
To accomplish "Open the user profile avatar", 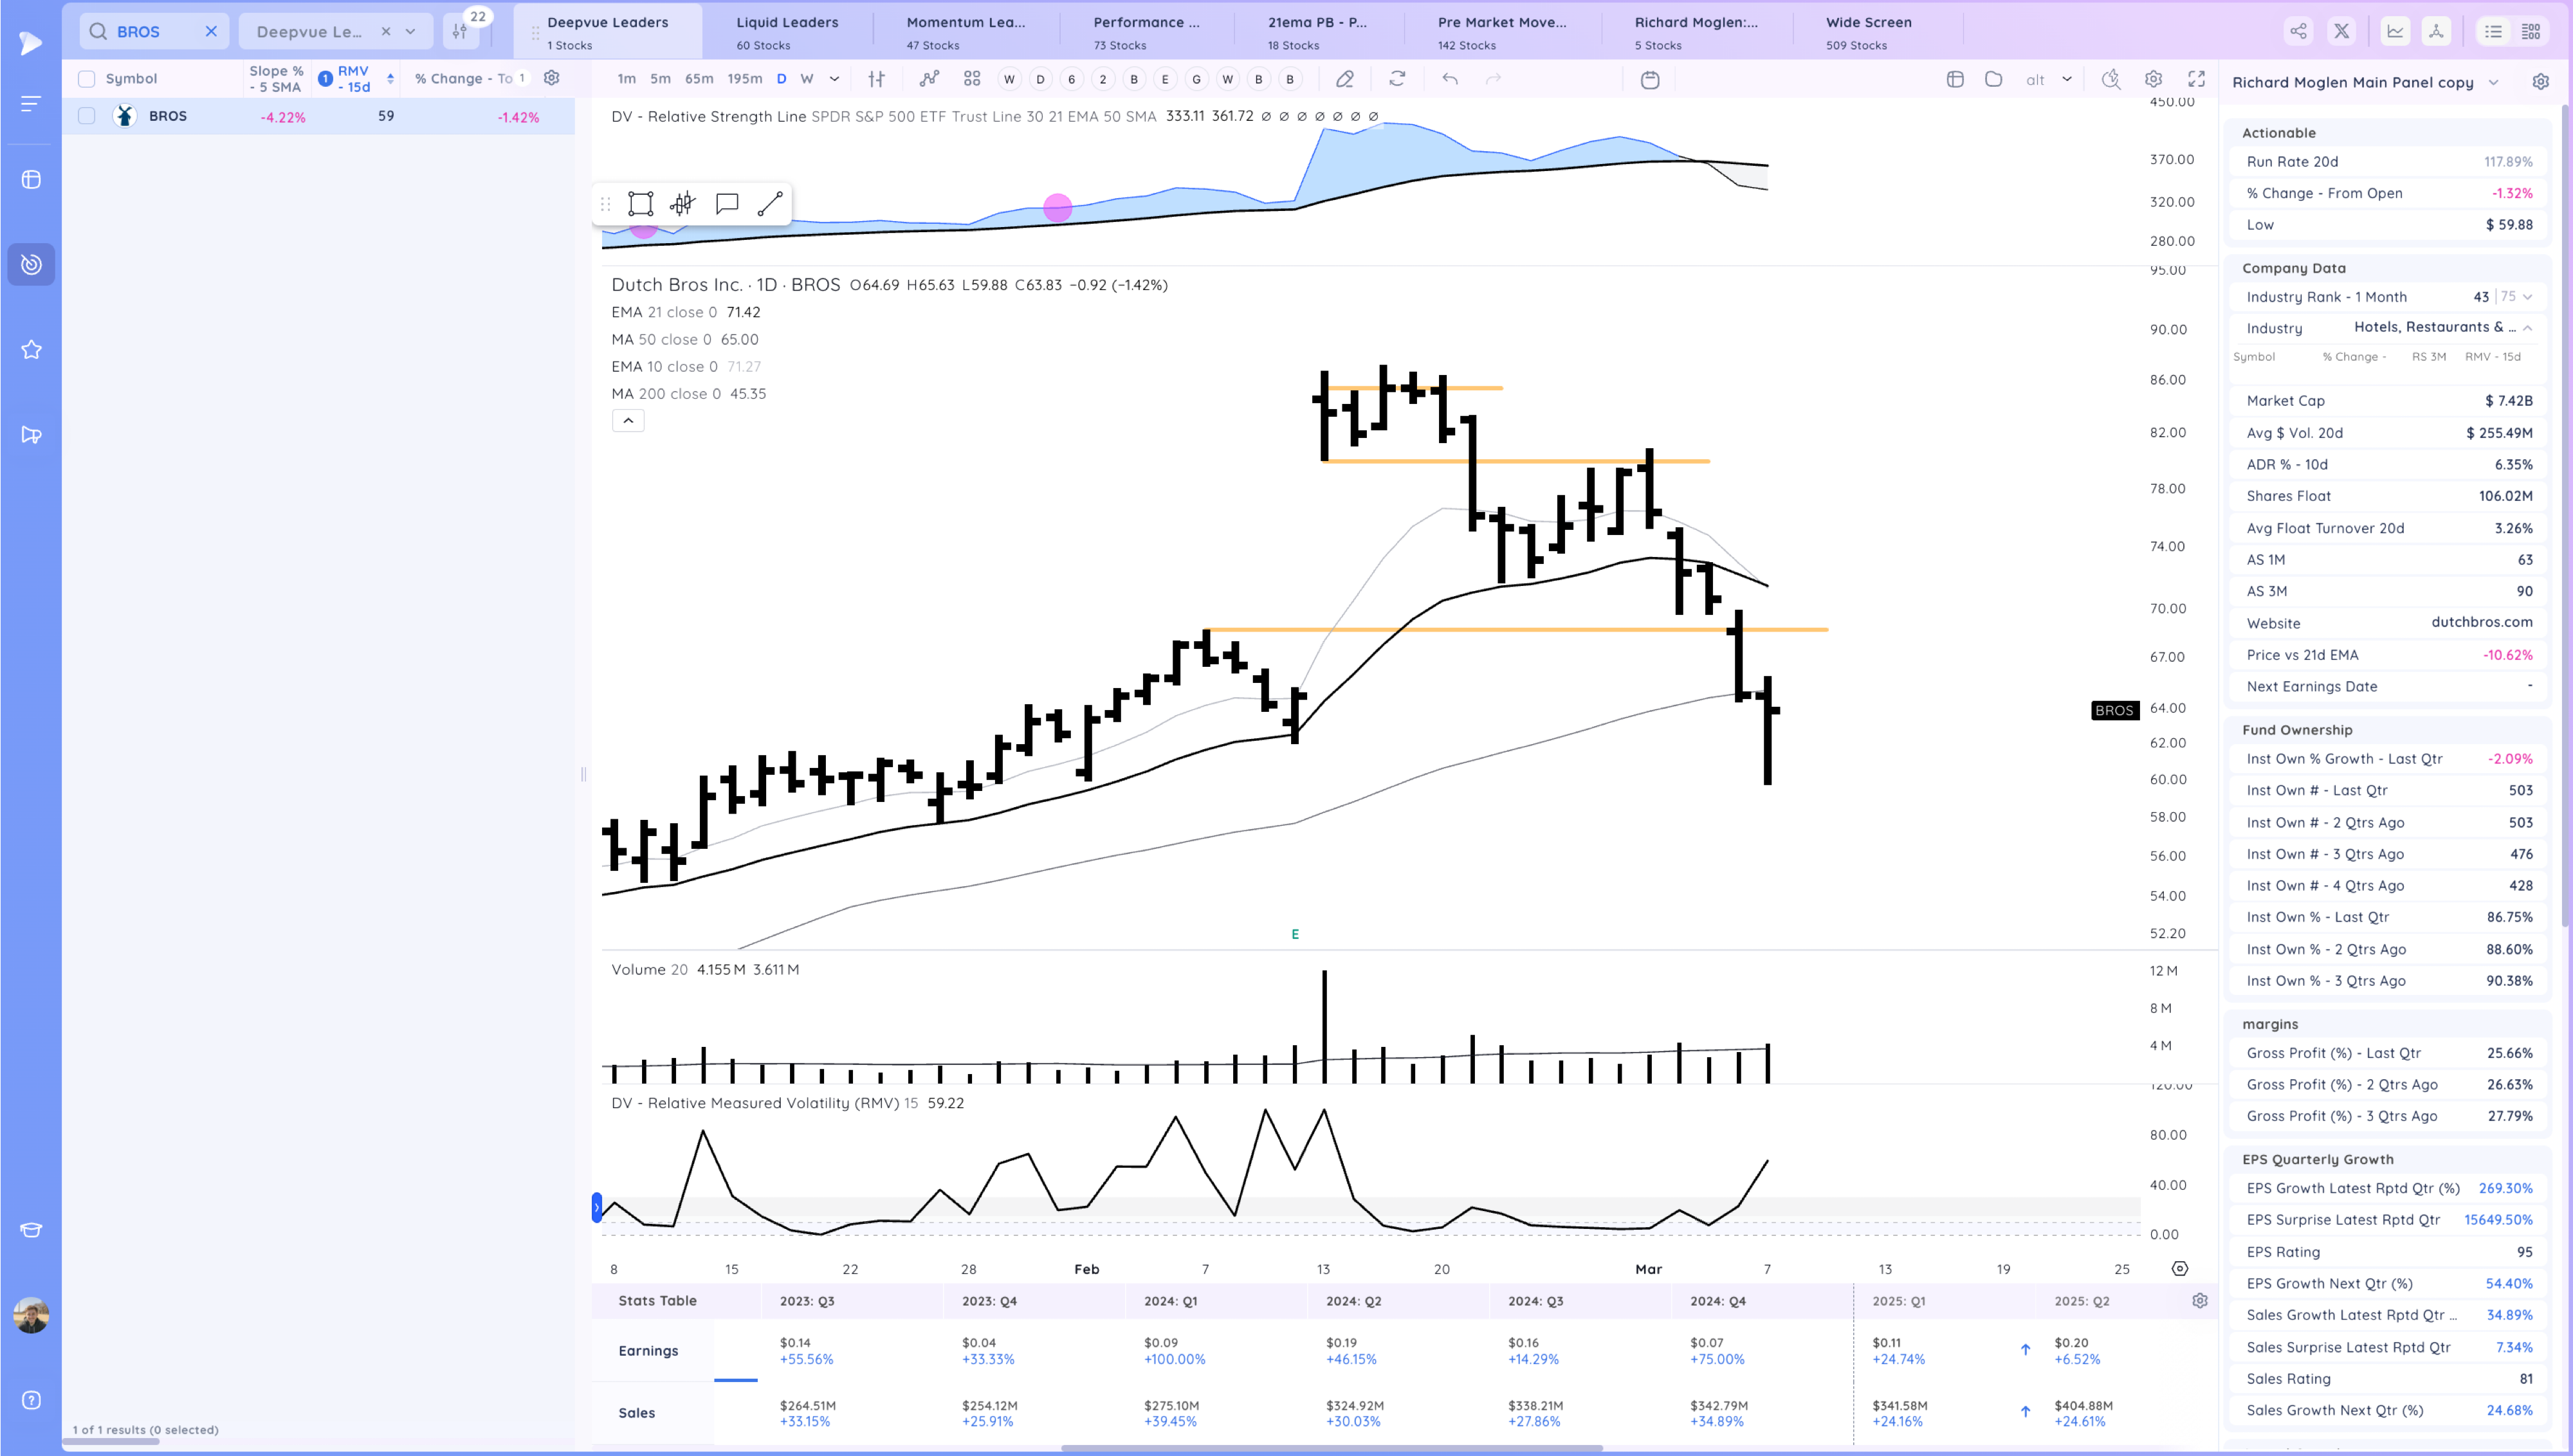I will pos(31,1315).
